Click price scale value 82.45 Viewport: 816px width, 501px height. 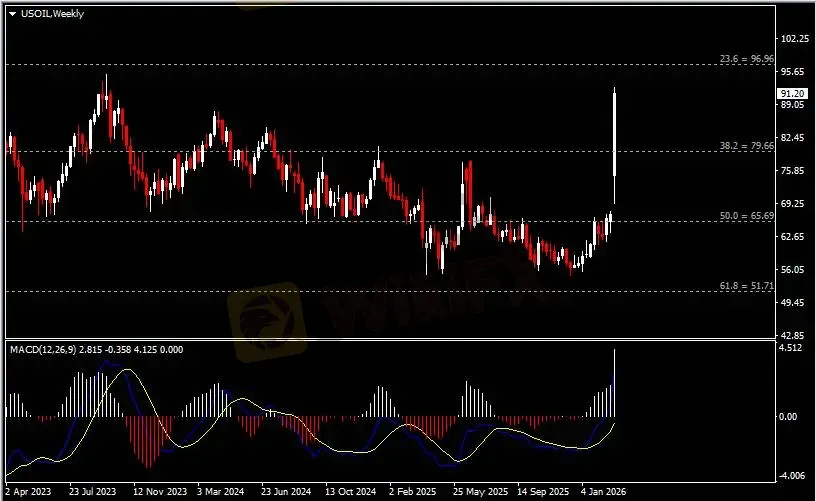pos(793,137)
